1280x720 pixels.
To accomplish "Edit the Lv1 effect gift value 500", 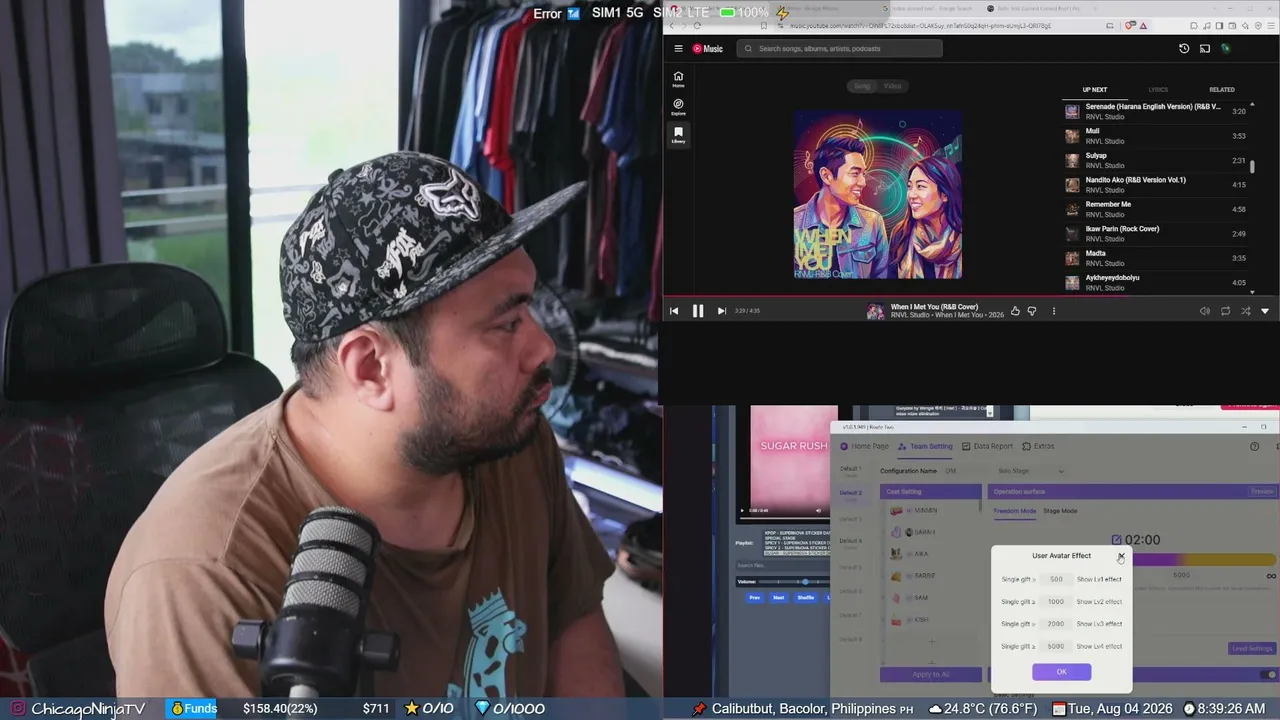I will click(x=1056, y=579).
